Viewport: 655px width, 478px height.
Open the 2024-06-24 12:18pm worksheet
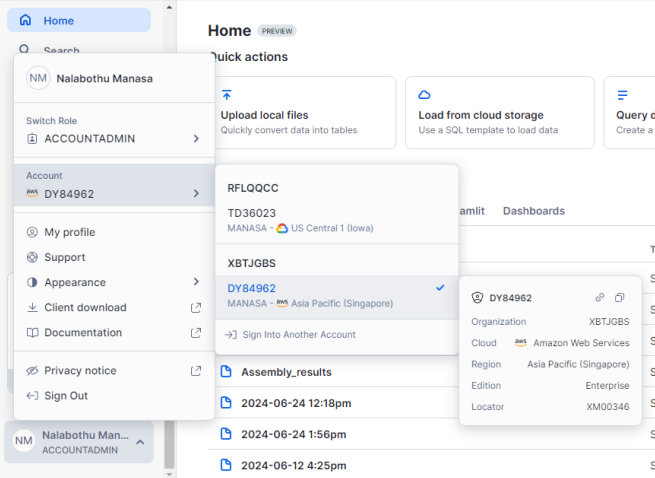tap(295, 403)
